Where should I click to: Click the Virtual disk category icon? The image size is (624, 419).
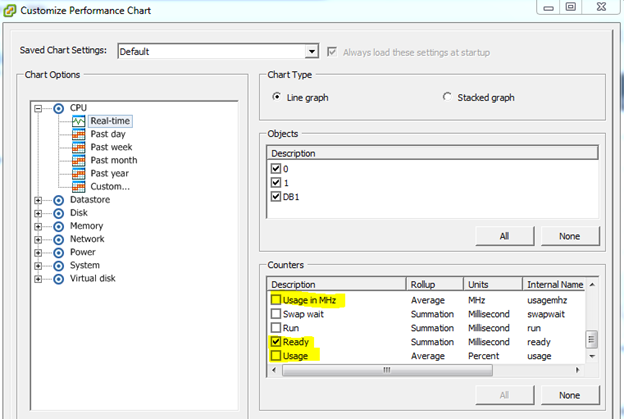58,278
